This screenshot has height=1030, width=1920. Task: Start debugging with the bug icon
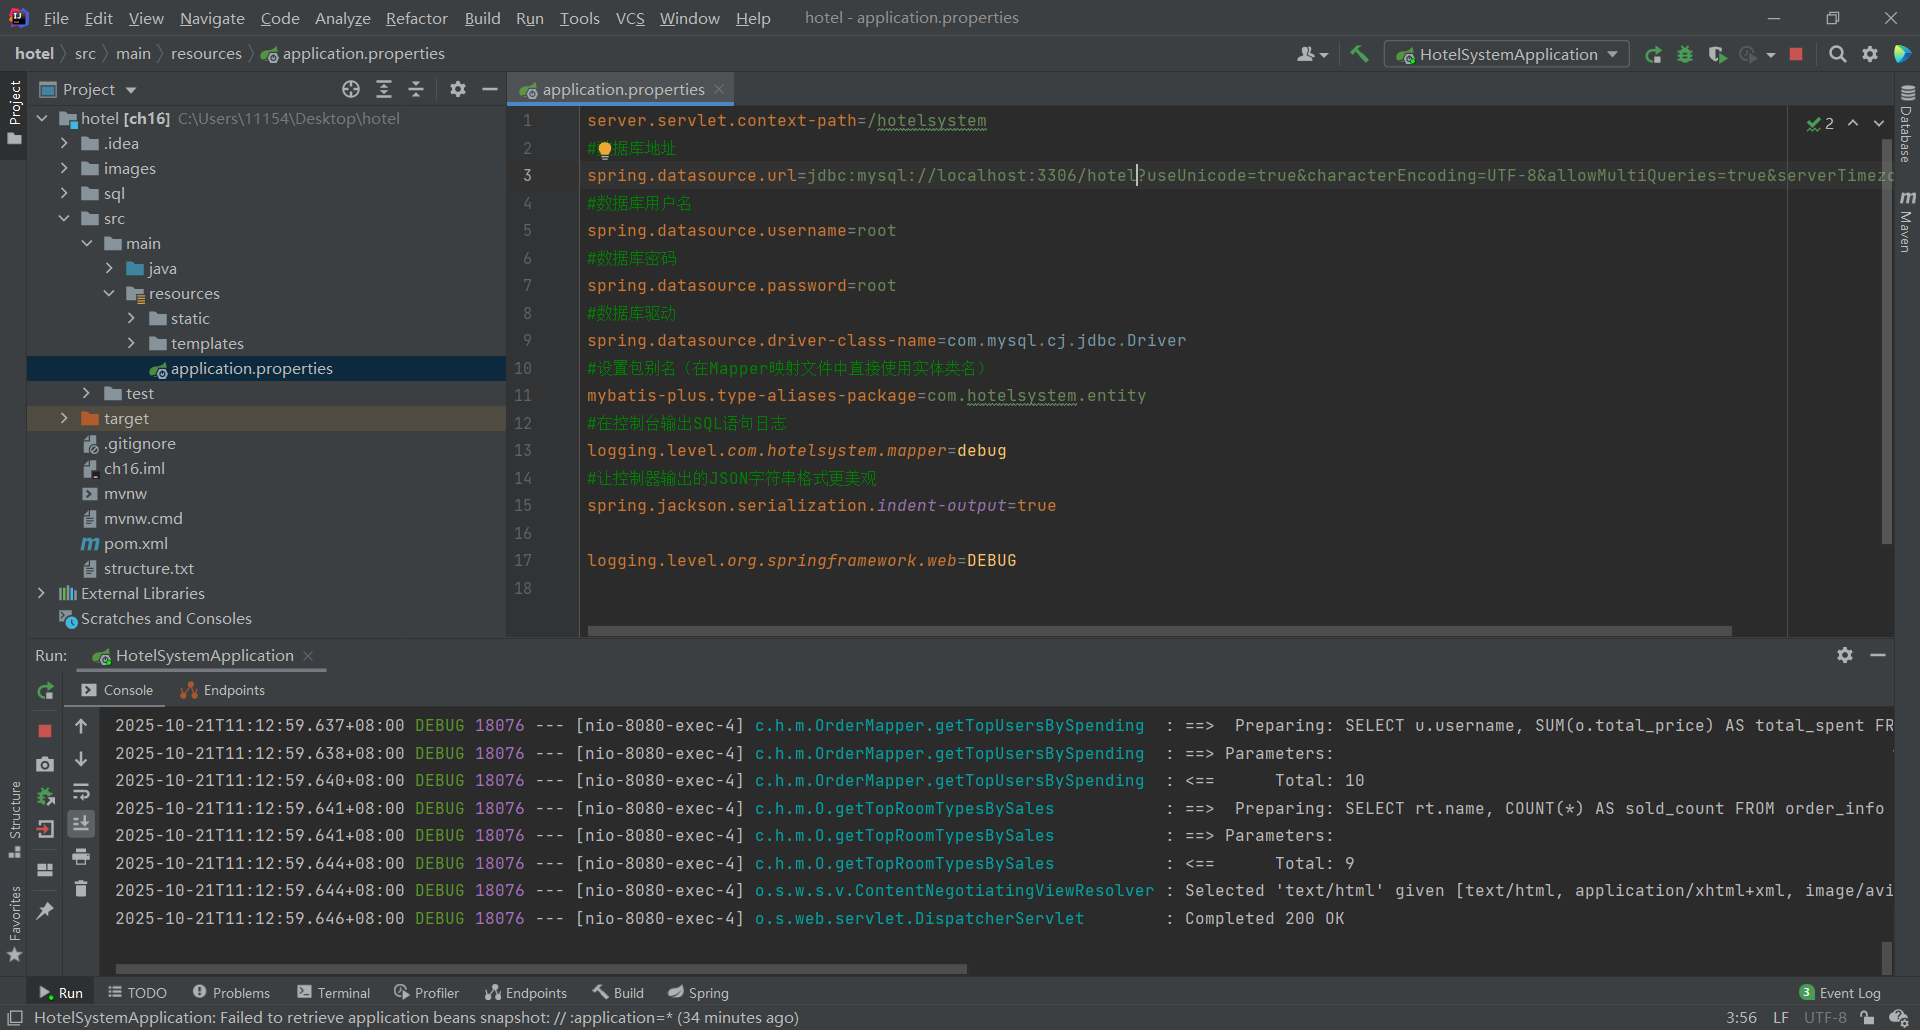pyautogui.click(x=1685, y=54)
